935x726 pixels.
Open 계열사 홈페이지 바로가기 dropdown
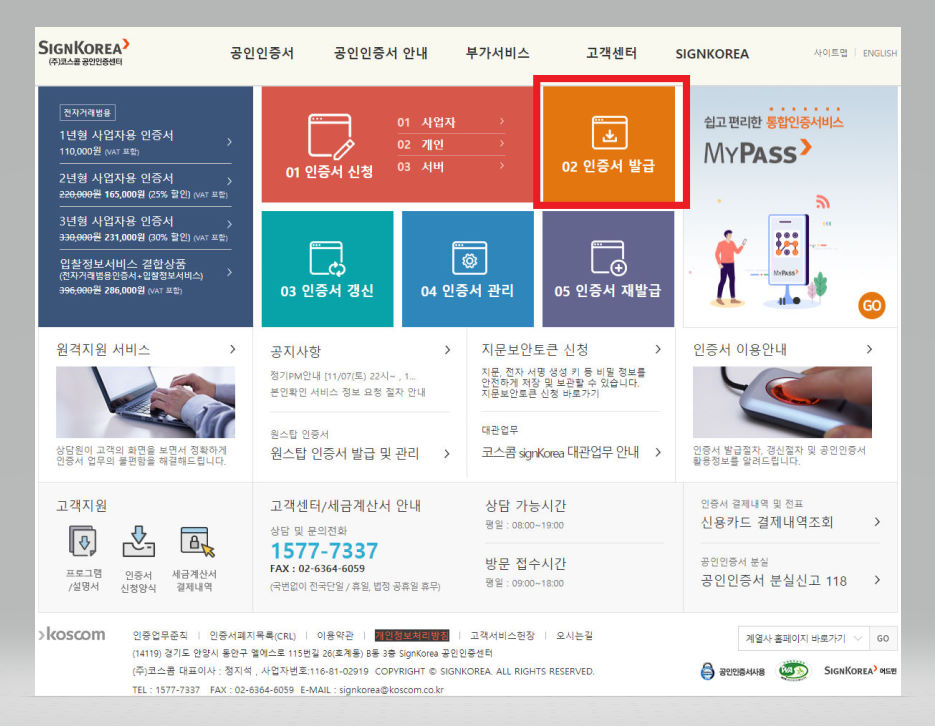coord(803,638)
